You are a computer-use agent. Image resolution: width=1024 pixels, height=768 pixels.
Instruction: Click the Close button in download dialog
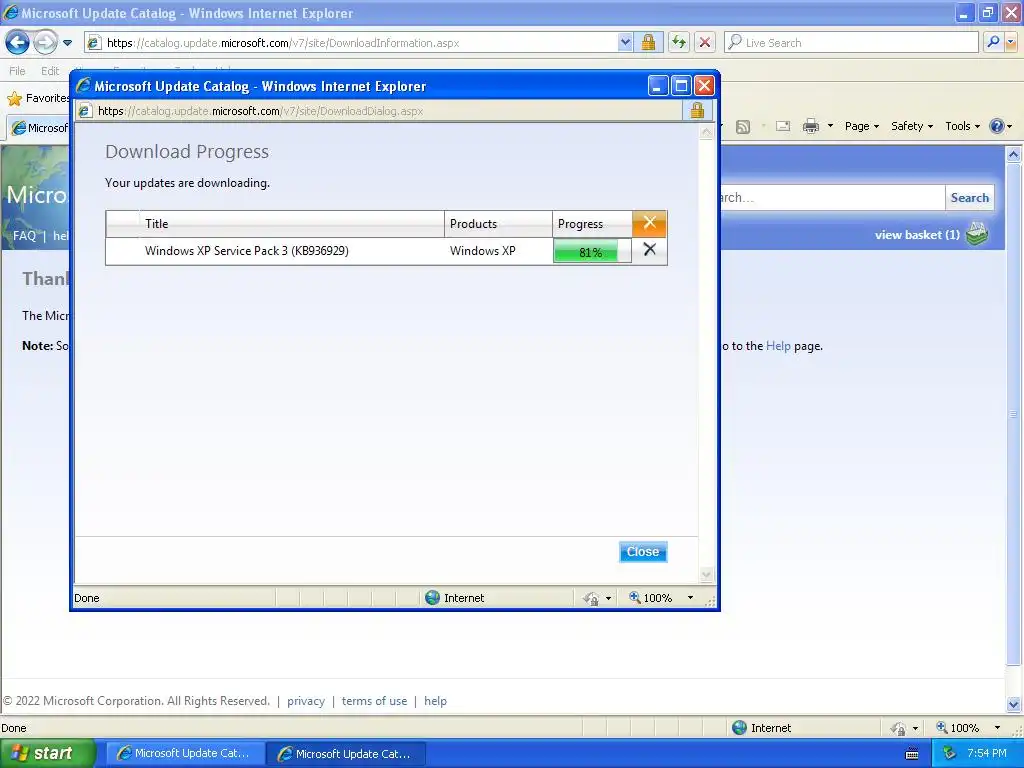(x=643, y=552)
